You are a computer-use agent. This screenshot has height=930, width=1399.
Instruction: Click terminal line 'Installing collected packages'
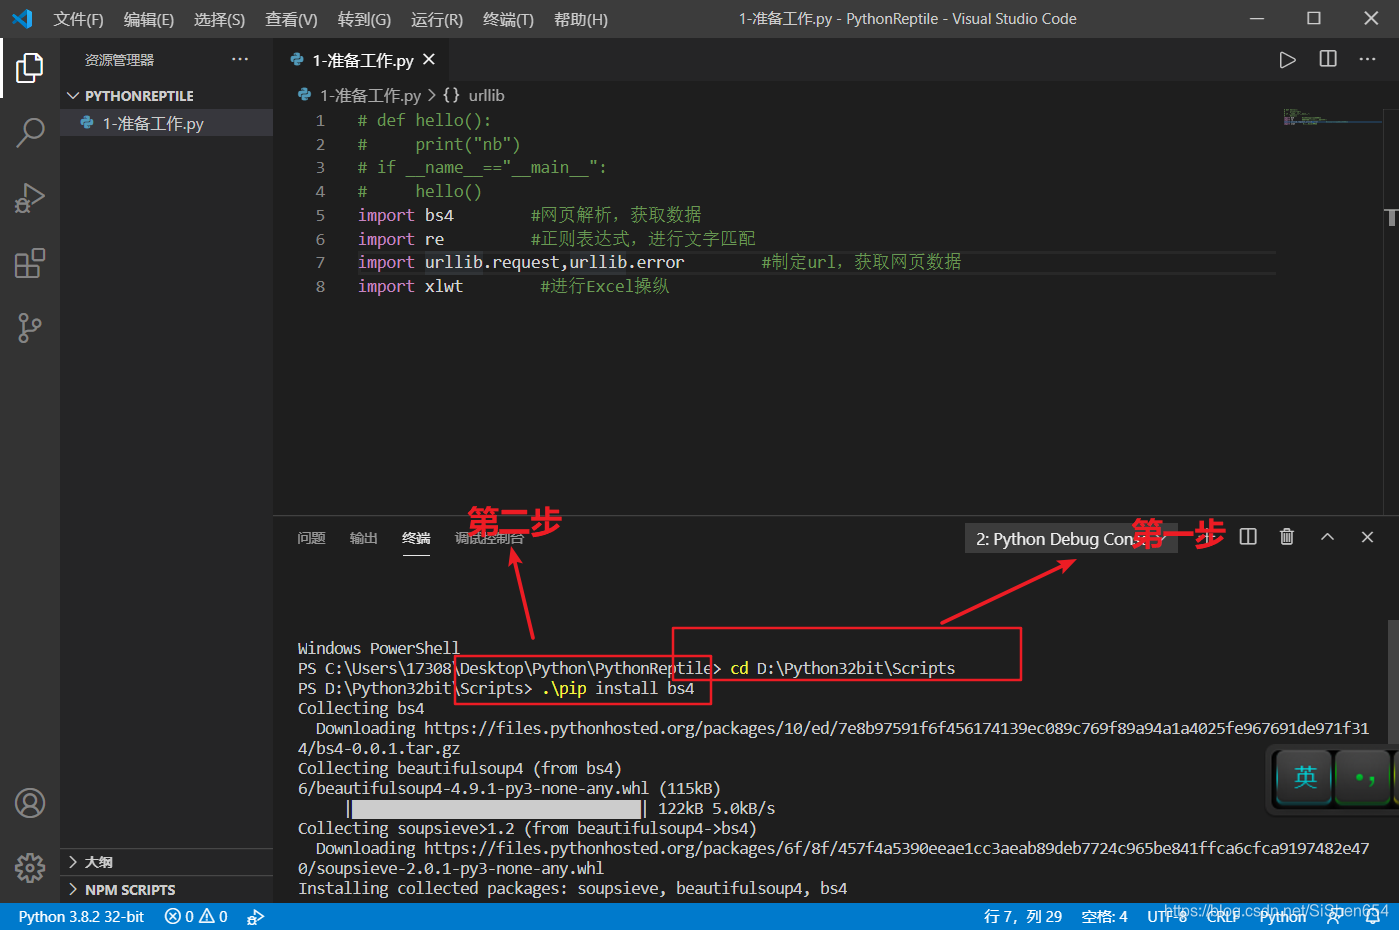pyautogui.click(x=572, y=888)
